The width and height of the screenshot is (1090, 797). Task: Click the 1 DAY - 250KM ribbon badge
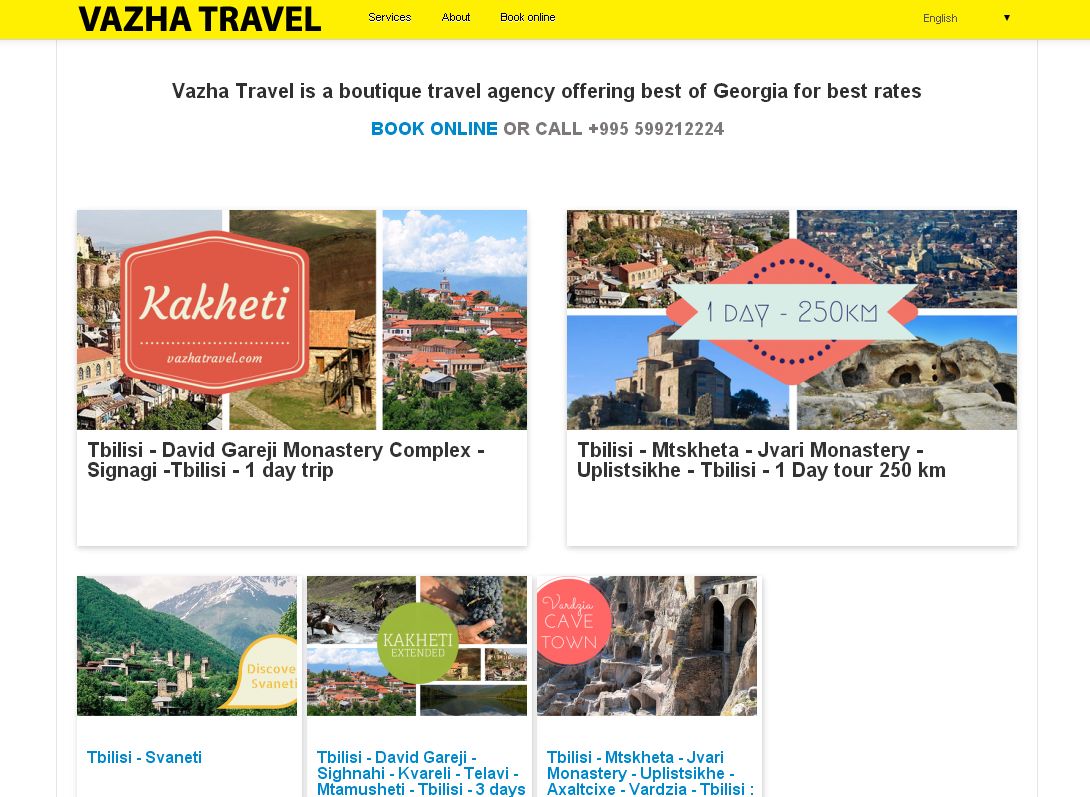click(792, 312)
